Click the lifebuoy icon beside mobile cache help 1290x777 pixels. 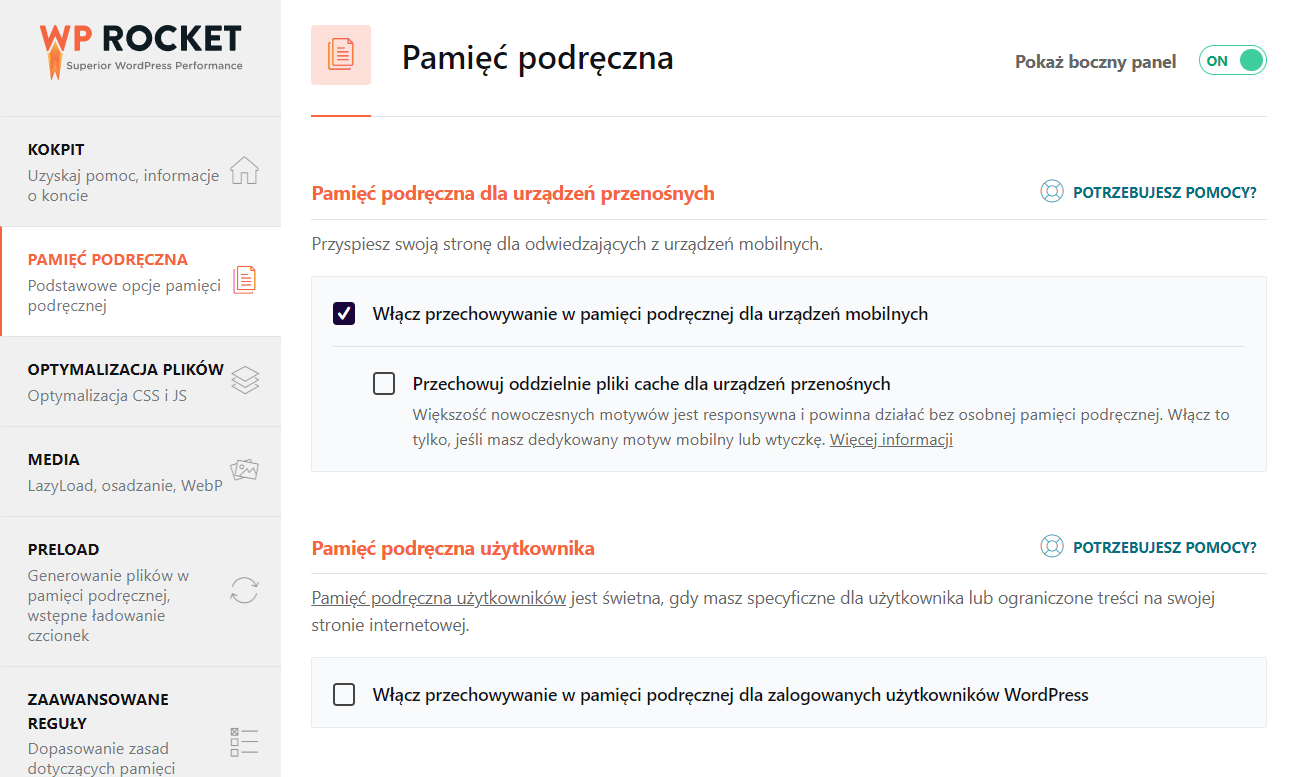tap(1051, 192)
